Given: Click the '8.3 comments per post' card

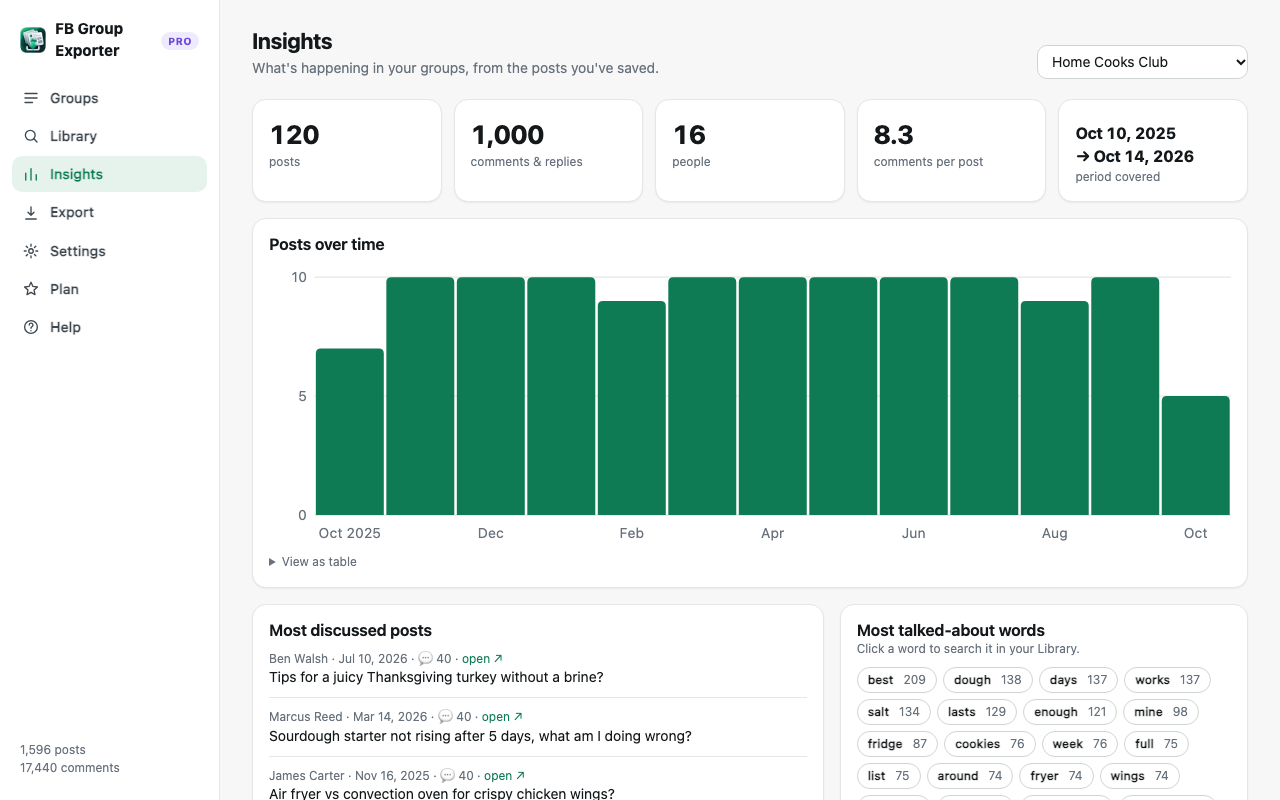Looking at the screenshot, I should tap(951, 150).
